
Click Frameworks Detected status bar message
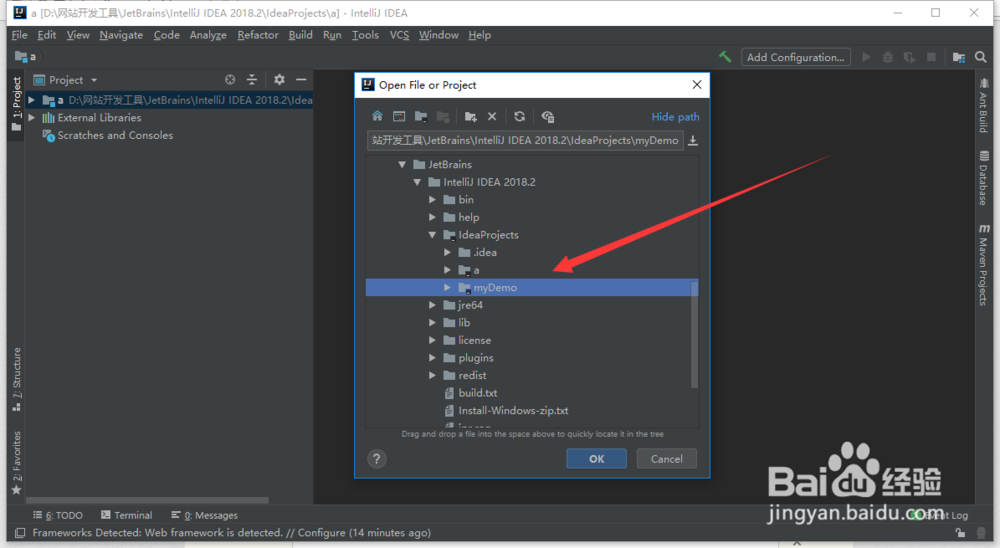(232, 533)
